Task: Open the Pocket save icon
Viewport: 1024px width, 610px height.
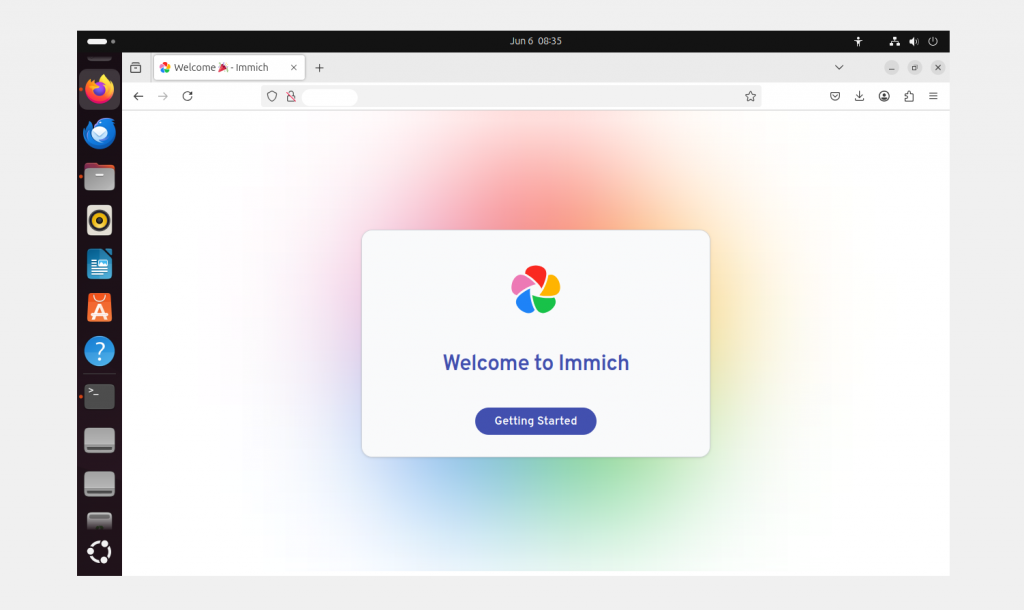Action: click(835, 97)
